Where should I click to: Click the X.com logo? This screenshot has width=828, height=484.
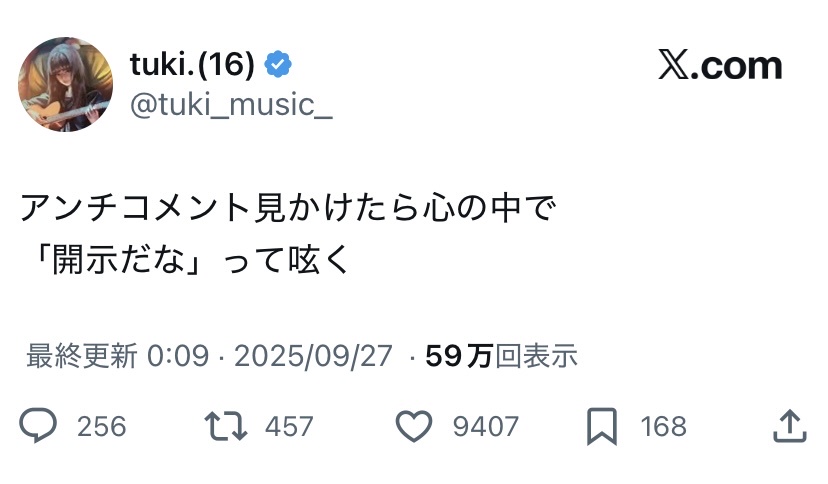click(x=720, y=66)
